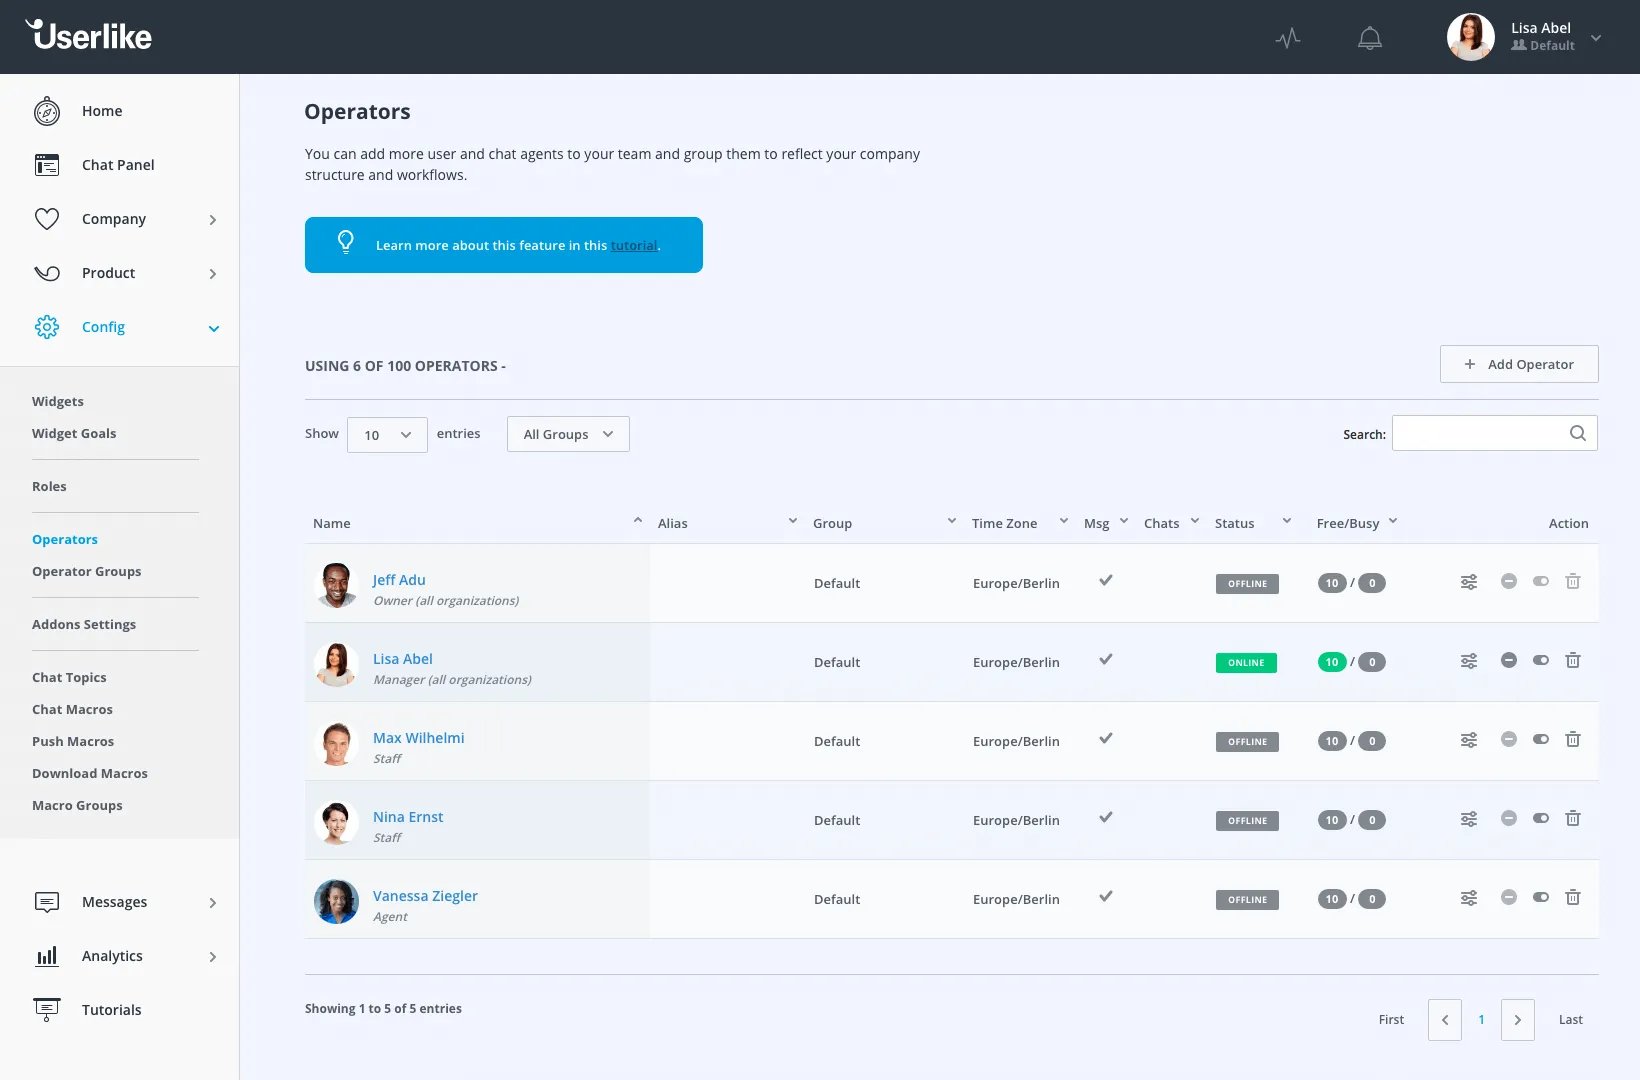Select Operator Groups in the sidebar
This screenshot has height=1080, width=1640.
coord(87,571)
